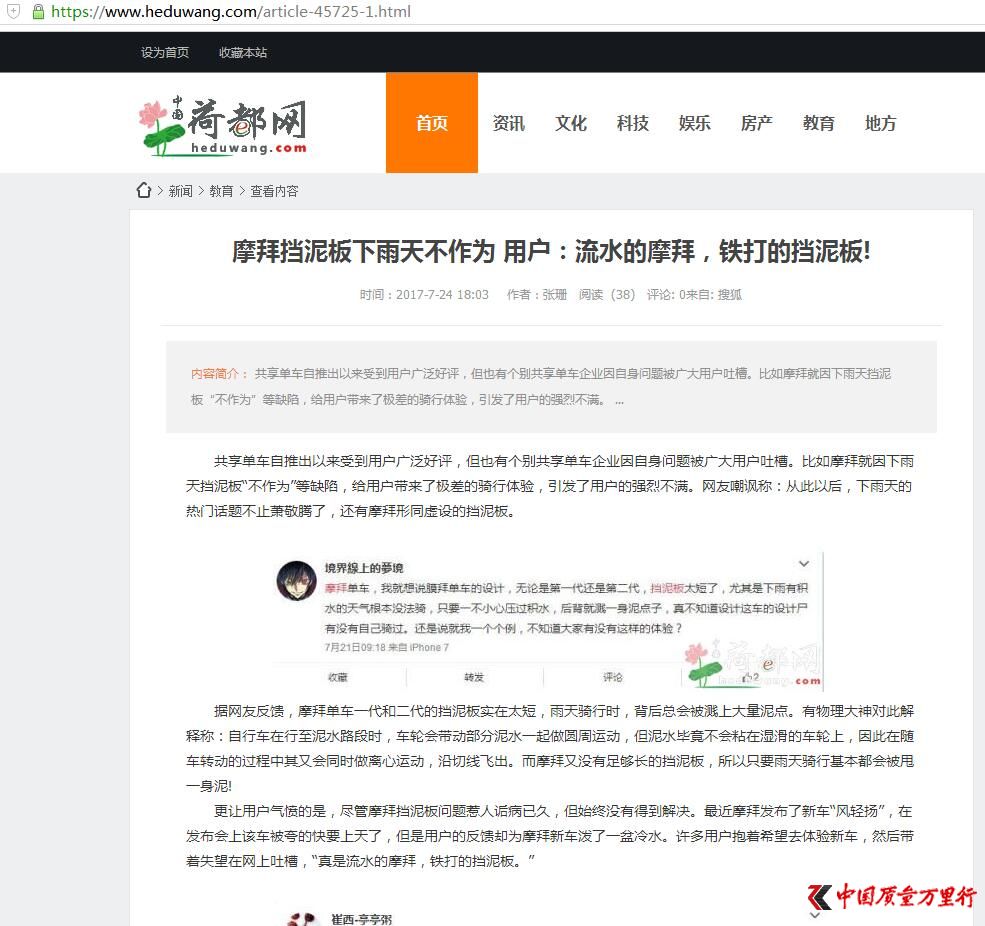Click 收藏本站 in the top bar
Screen dimensions: 985x926
point(242,53)
